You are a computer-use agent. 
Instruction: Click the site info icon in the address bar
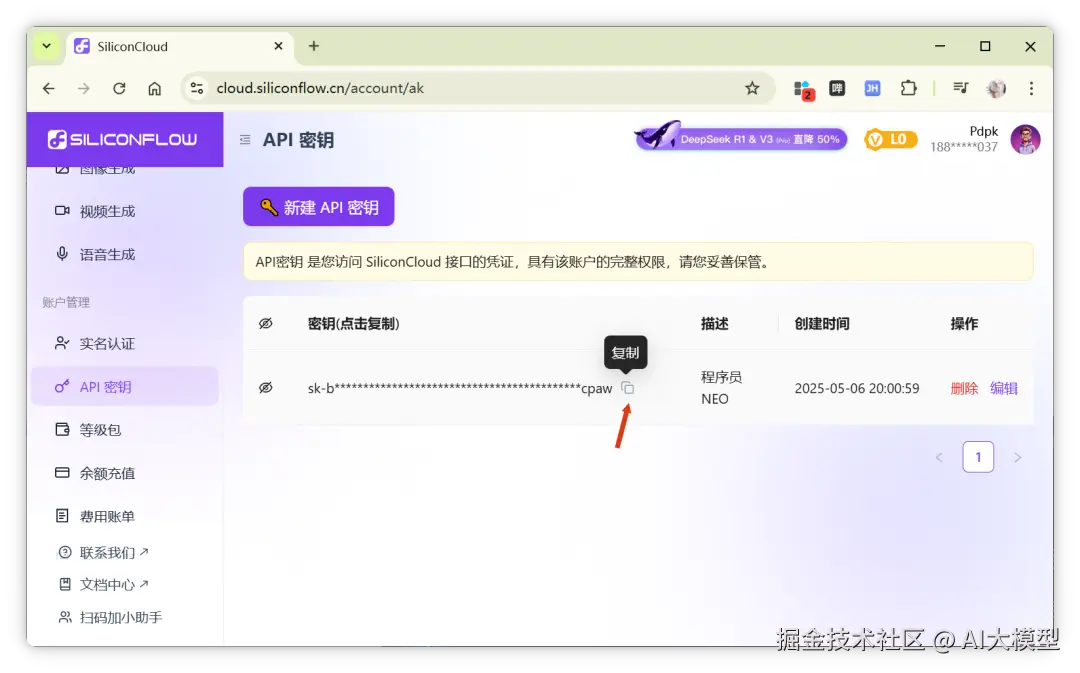(x=197, y=88)
